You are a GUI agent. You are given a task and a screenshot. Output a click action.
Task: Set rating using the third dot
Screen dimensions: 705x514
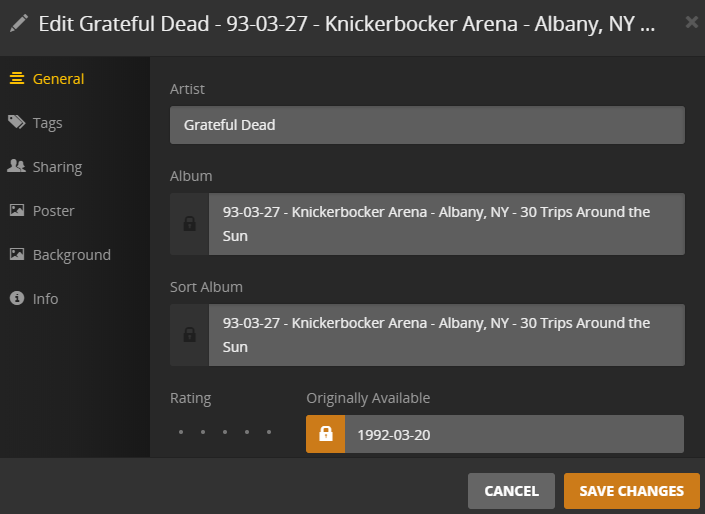225,433
